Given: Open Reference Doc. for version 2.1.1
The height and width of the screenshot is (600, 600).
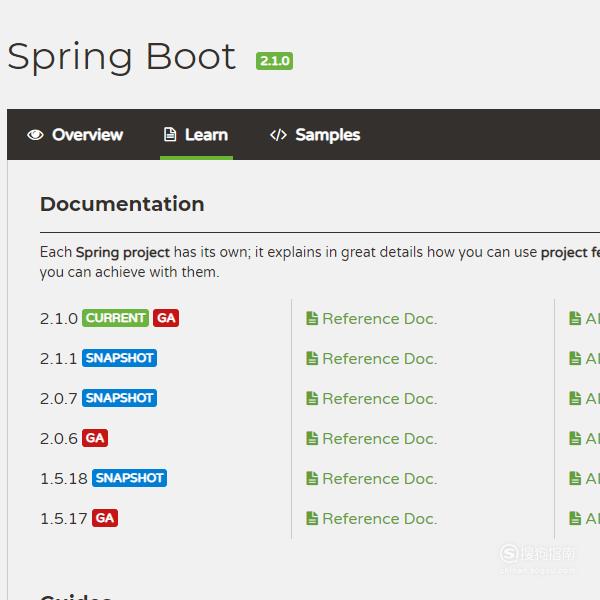Looking at the screenshot, I should pyautogui.click(x=371, y=359).
